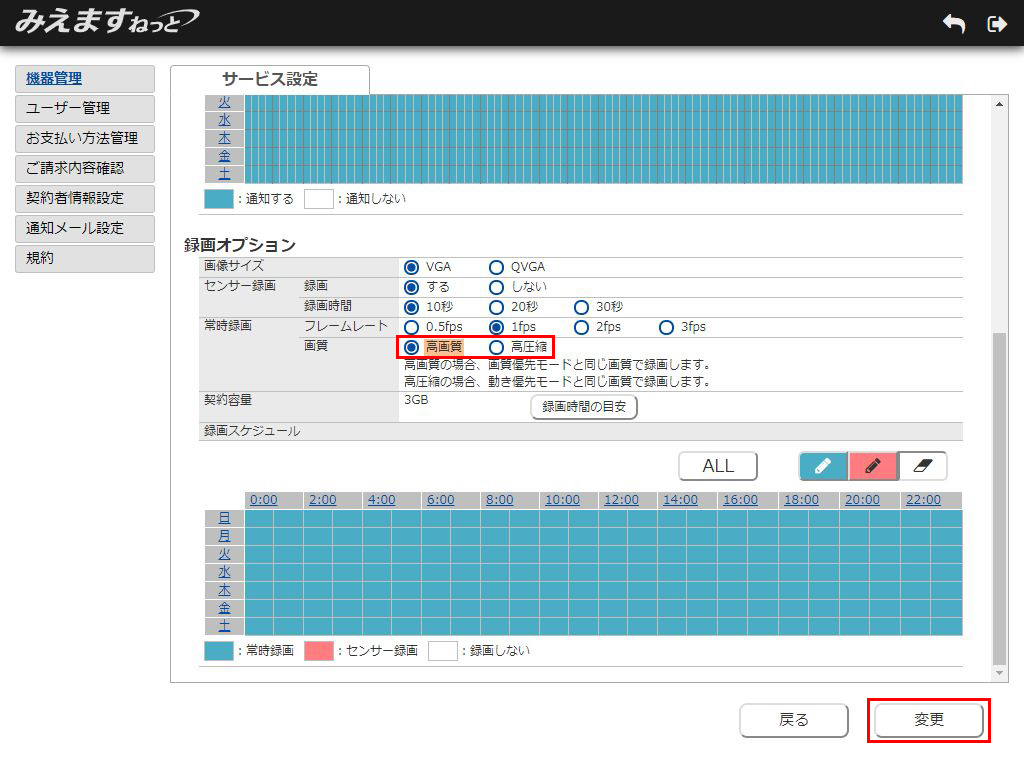Select the blue pencil continuous recording tool

tap(823, 466)
